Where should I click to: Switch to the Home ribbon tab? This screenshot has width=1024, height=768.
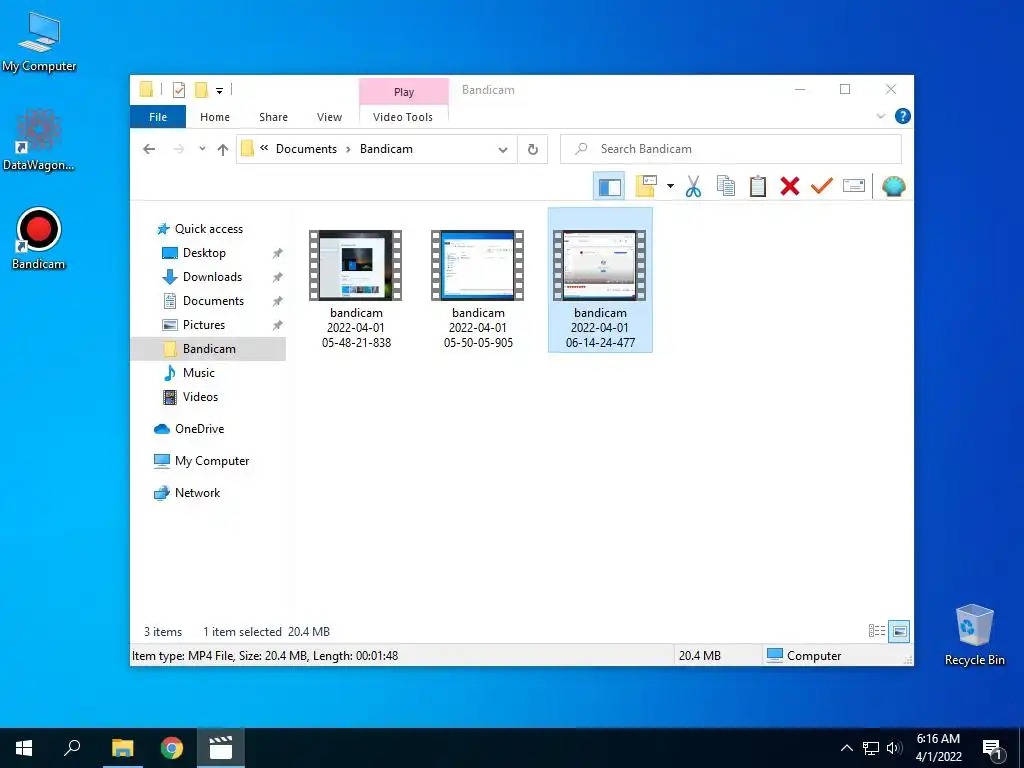click(215, 117)
